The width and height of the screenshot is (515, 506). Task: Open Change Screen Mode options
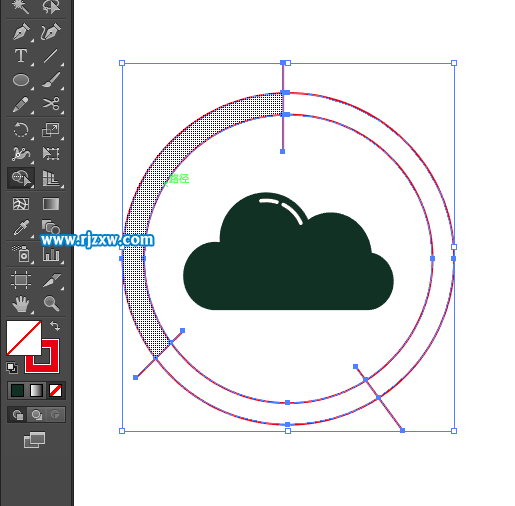tap(34, 440)
